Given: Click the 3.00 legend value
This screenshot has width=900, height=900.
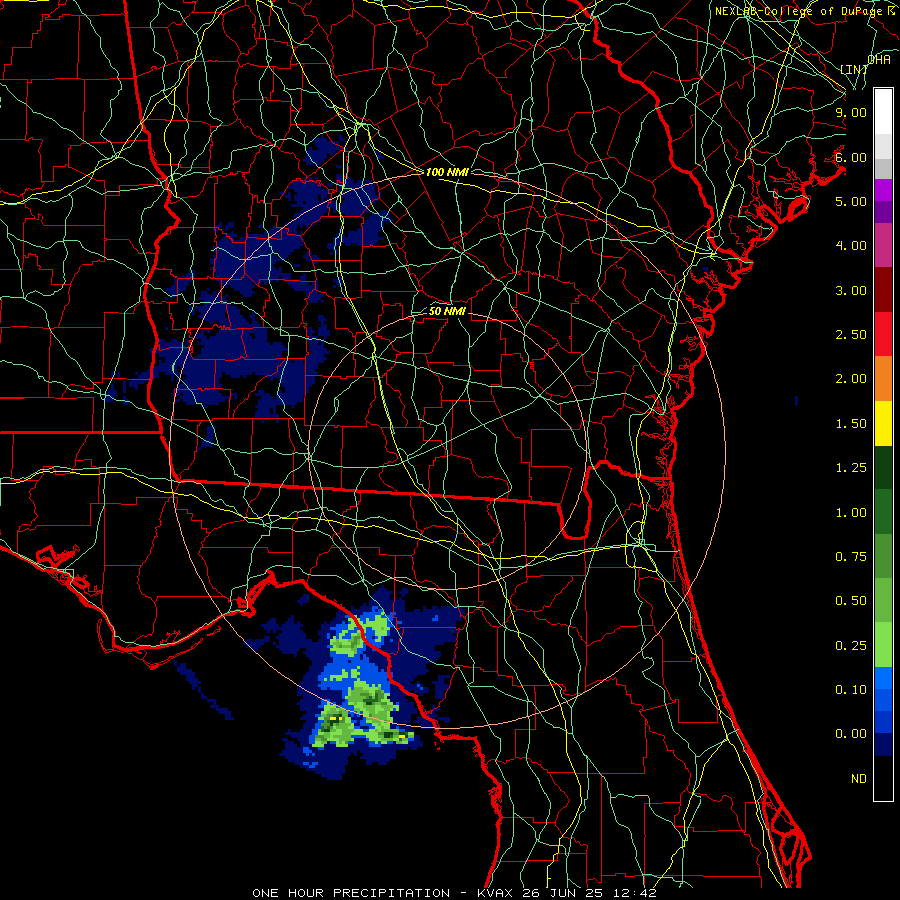Looking at the screenshot, I should [851, 290].
